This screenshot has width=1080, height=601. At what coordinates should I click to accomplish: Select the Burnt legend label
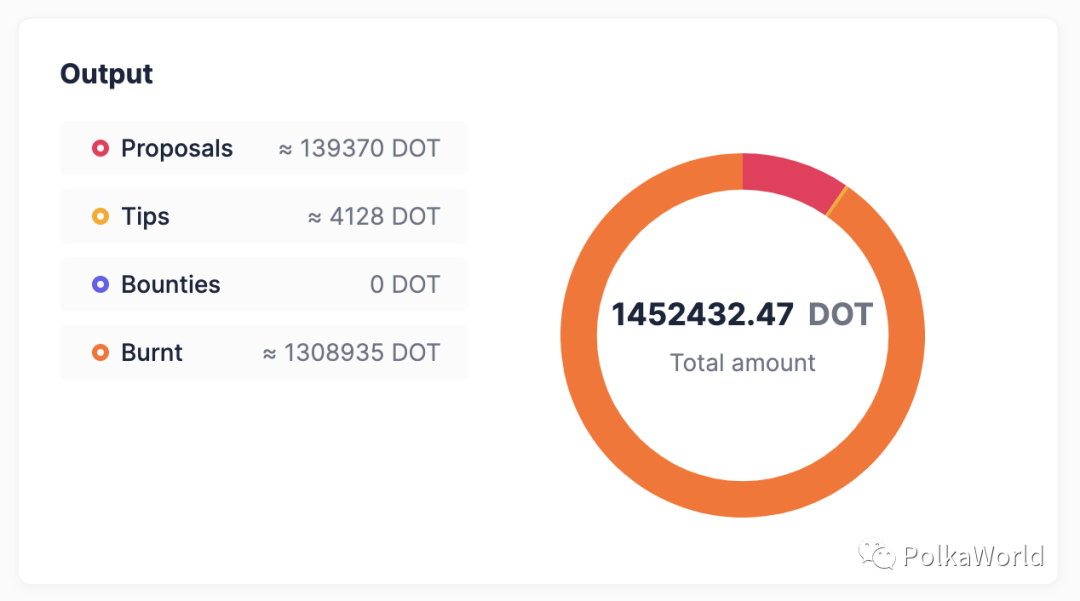pos(152,353)
